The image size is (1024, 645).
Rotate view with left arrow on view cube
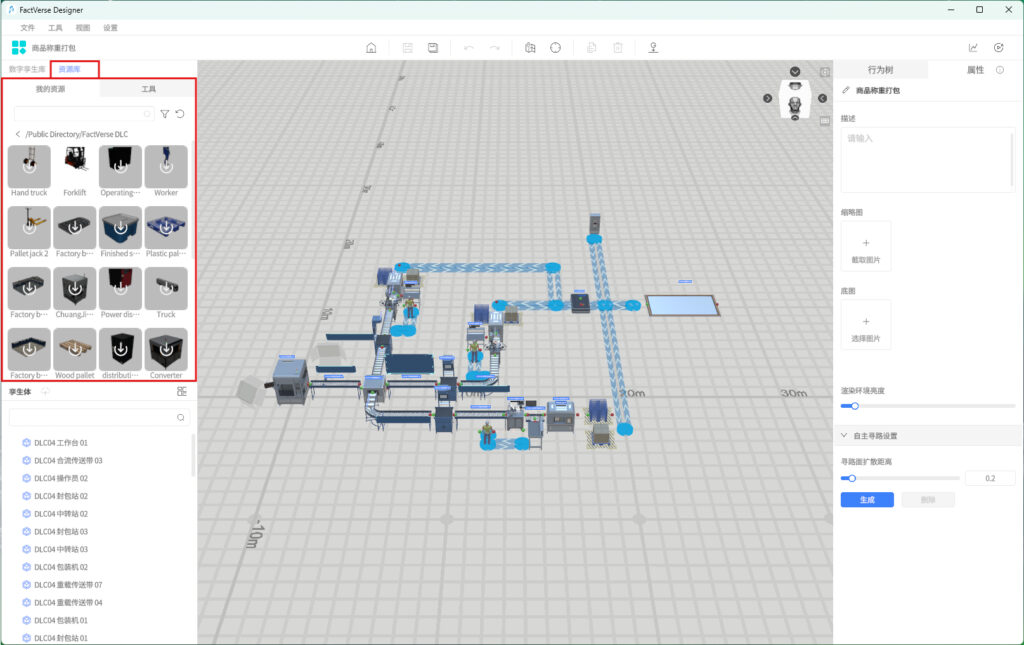[x=822, y=98]
